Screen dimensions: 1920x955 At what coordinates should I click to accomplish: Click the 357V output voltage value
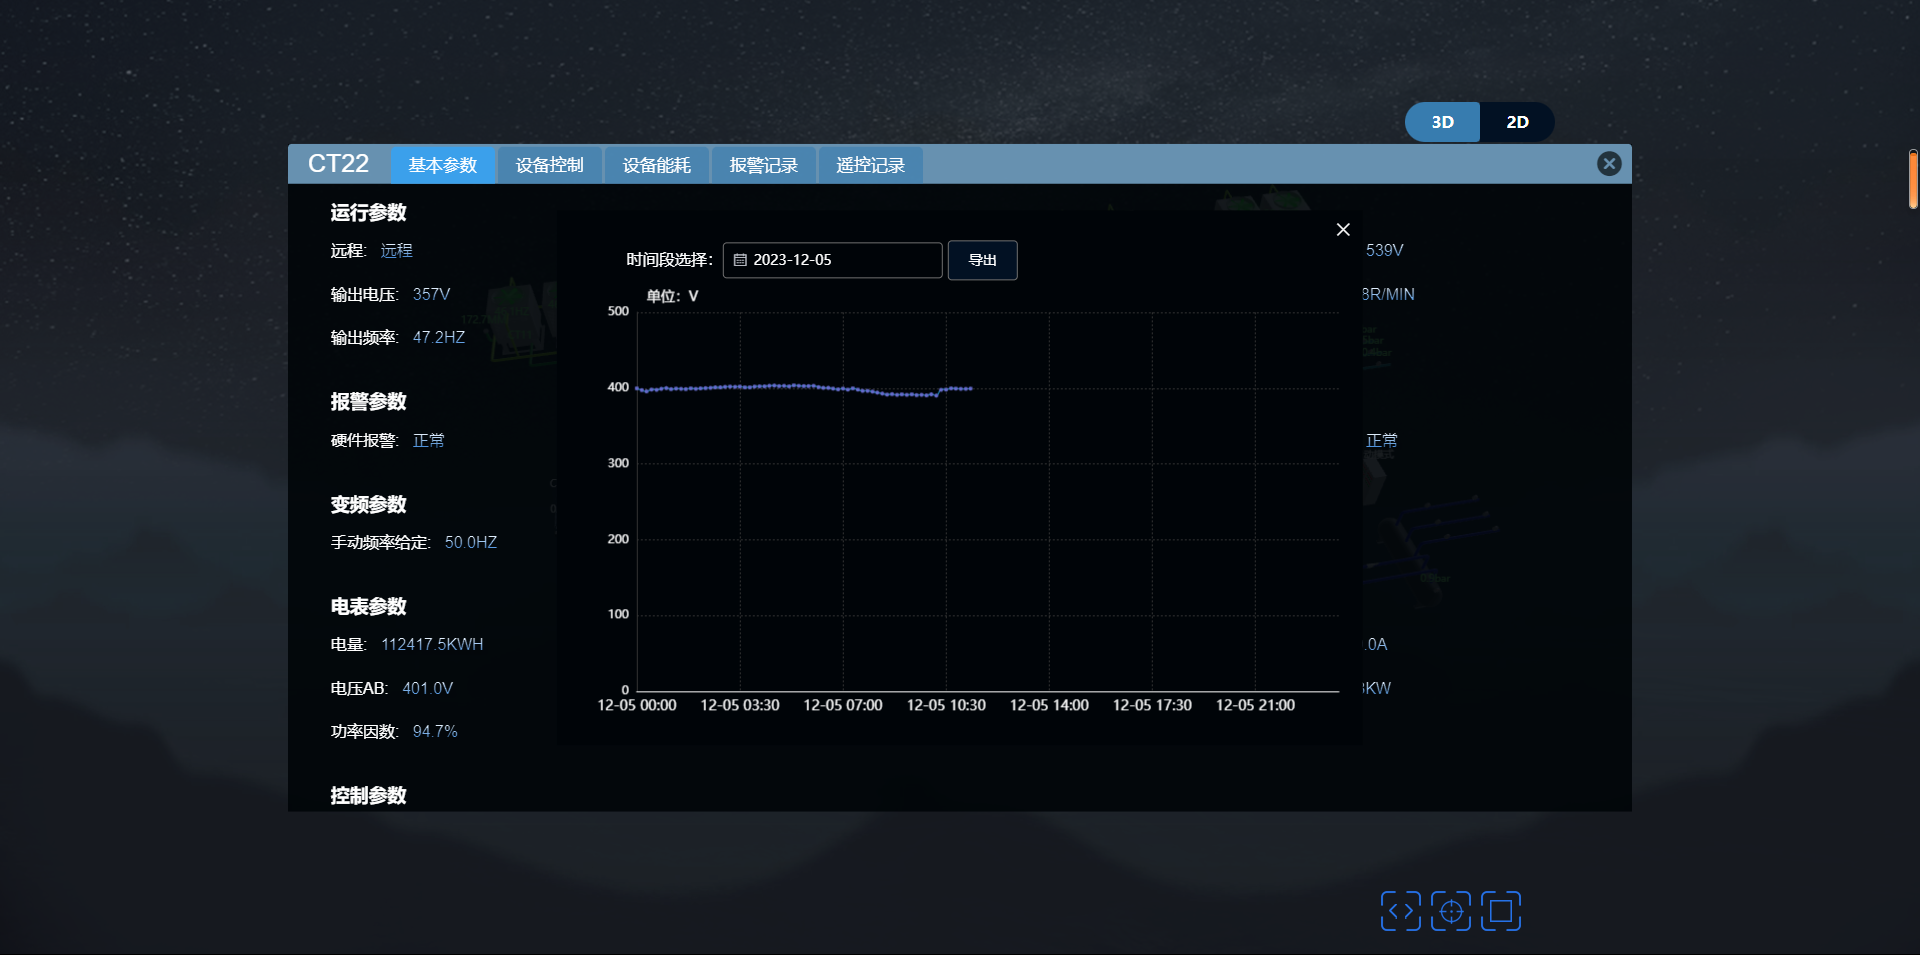[431, 294]
